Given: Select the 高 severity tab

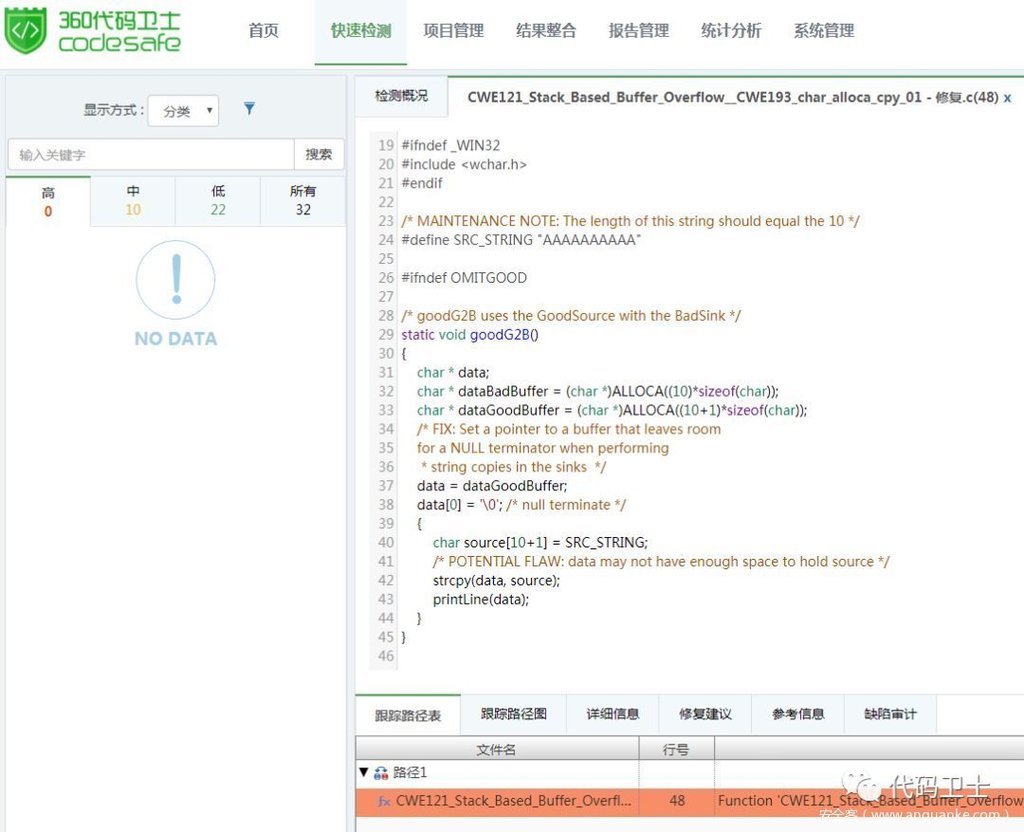Looking at the screenshot, I should coord(48,201).
